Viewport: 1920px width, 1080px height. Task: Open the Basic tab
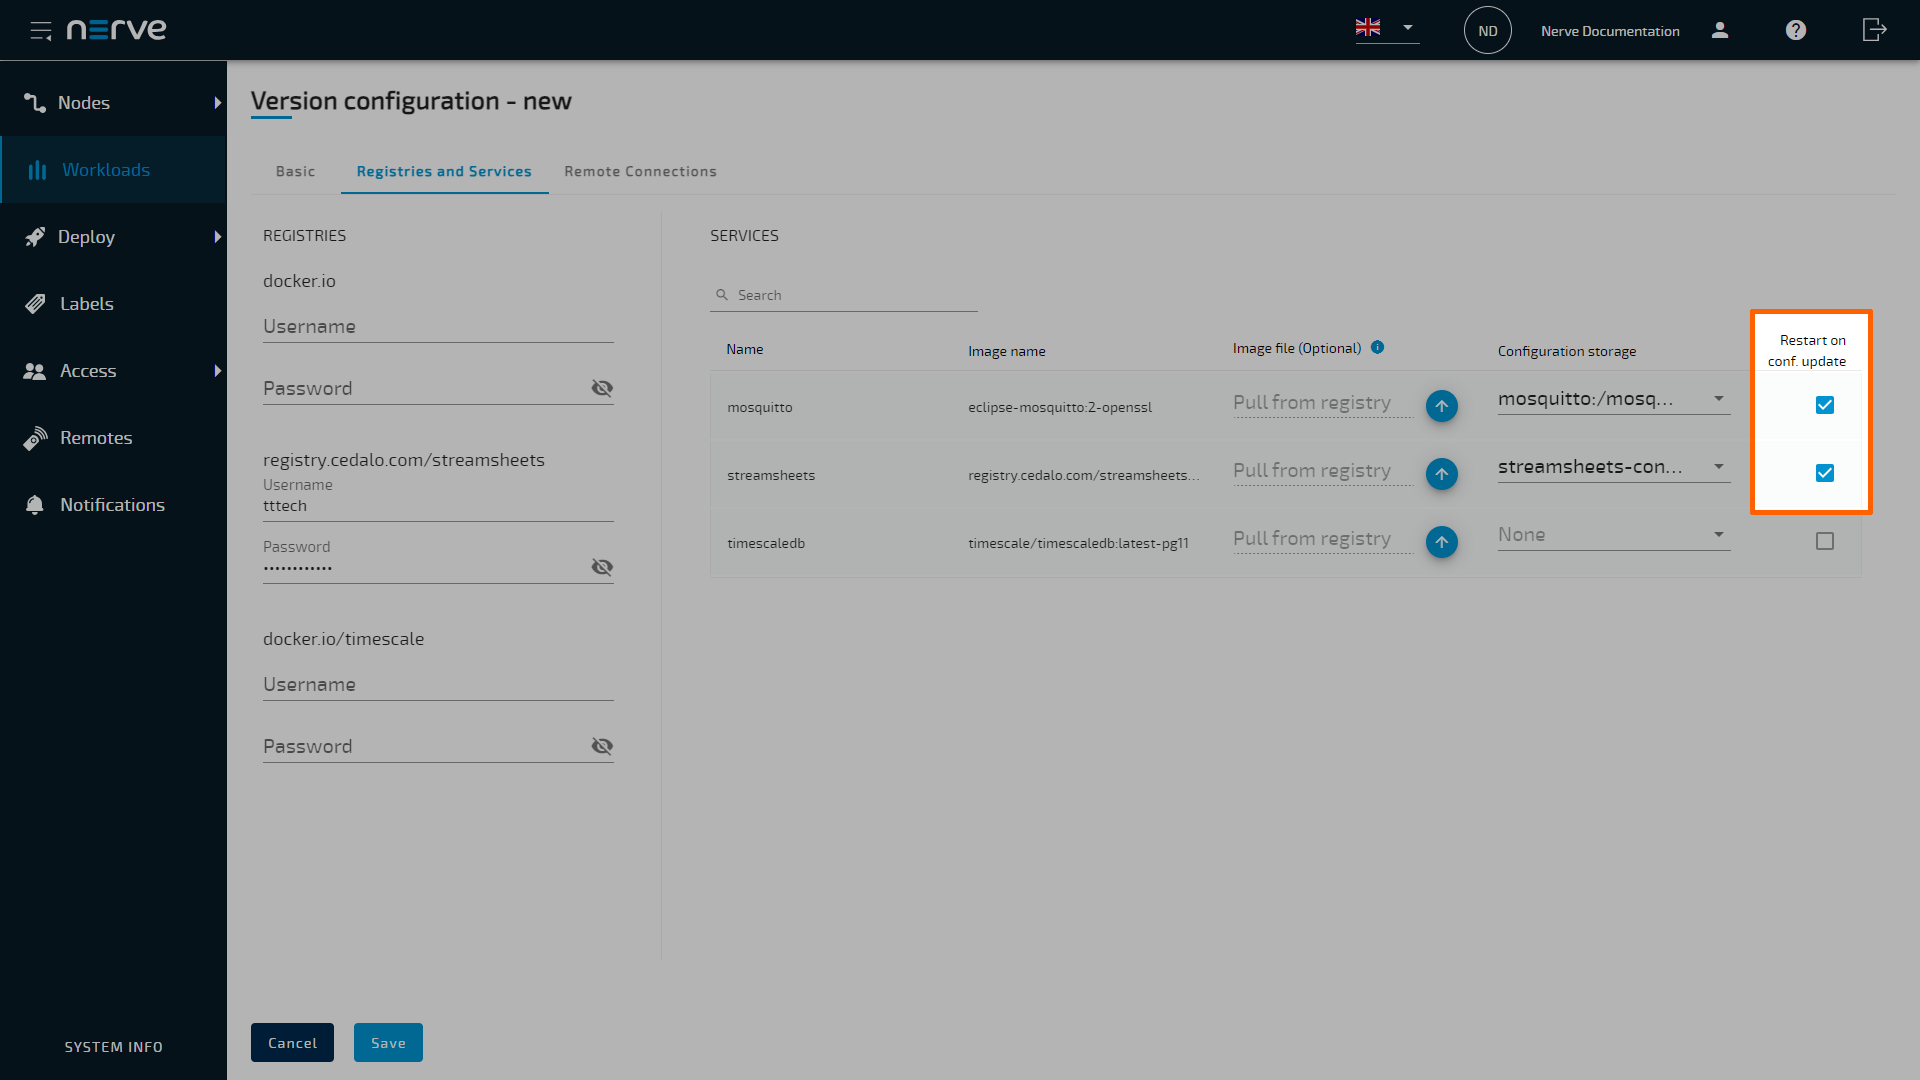(294, 171)
